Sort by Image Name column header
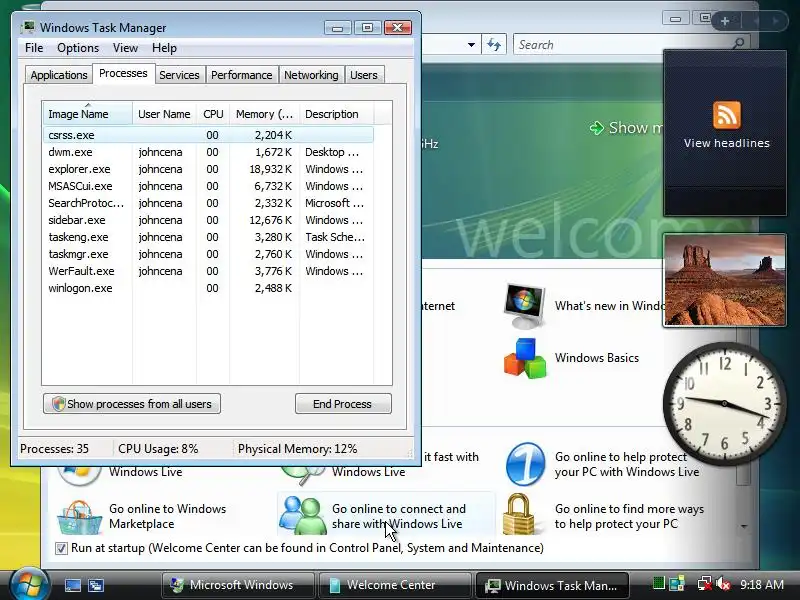 click(87, 114)
